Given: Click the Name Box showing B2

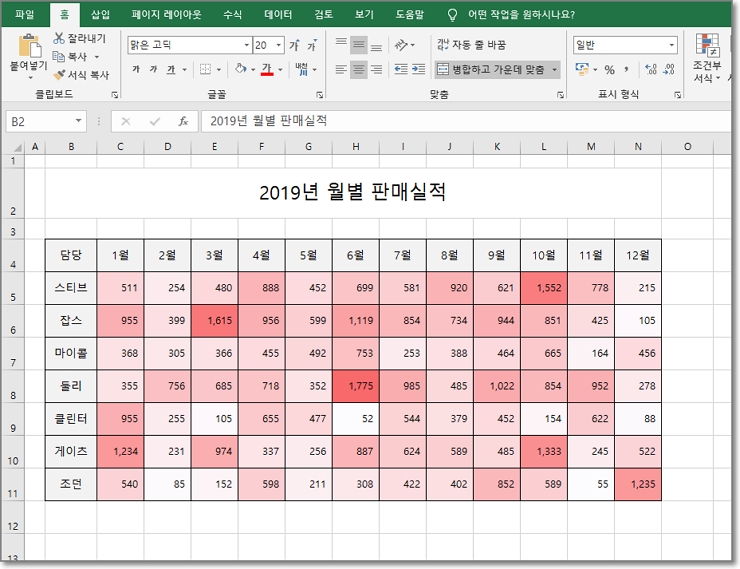Looking at the screenshot, I should coord(40,122).
